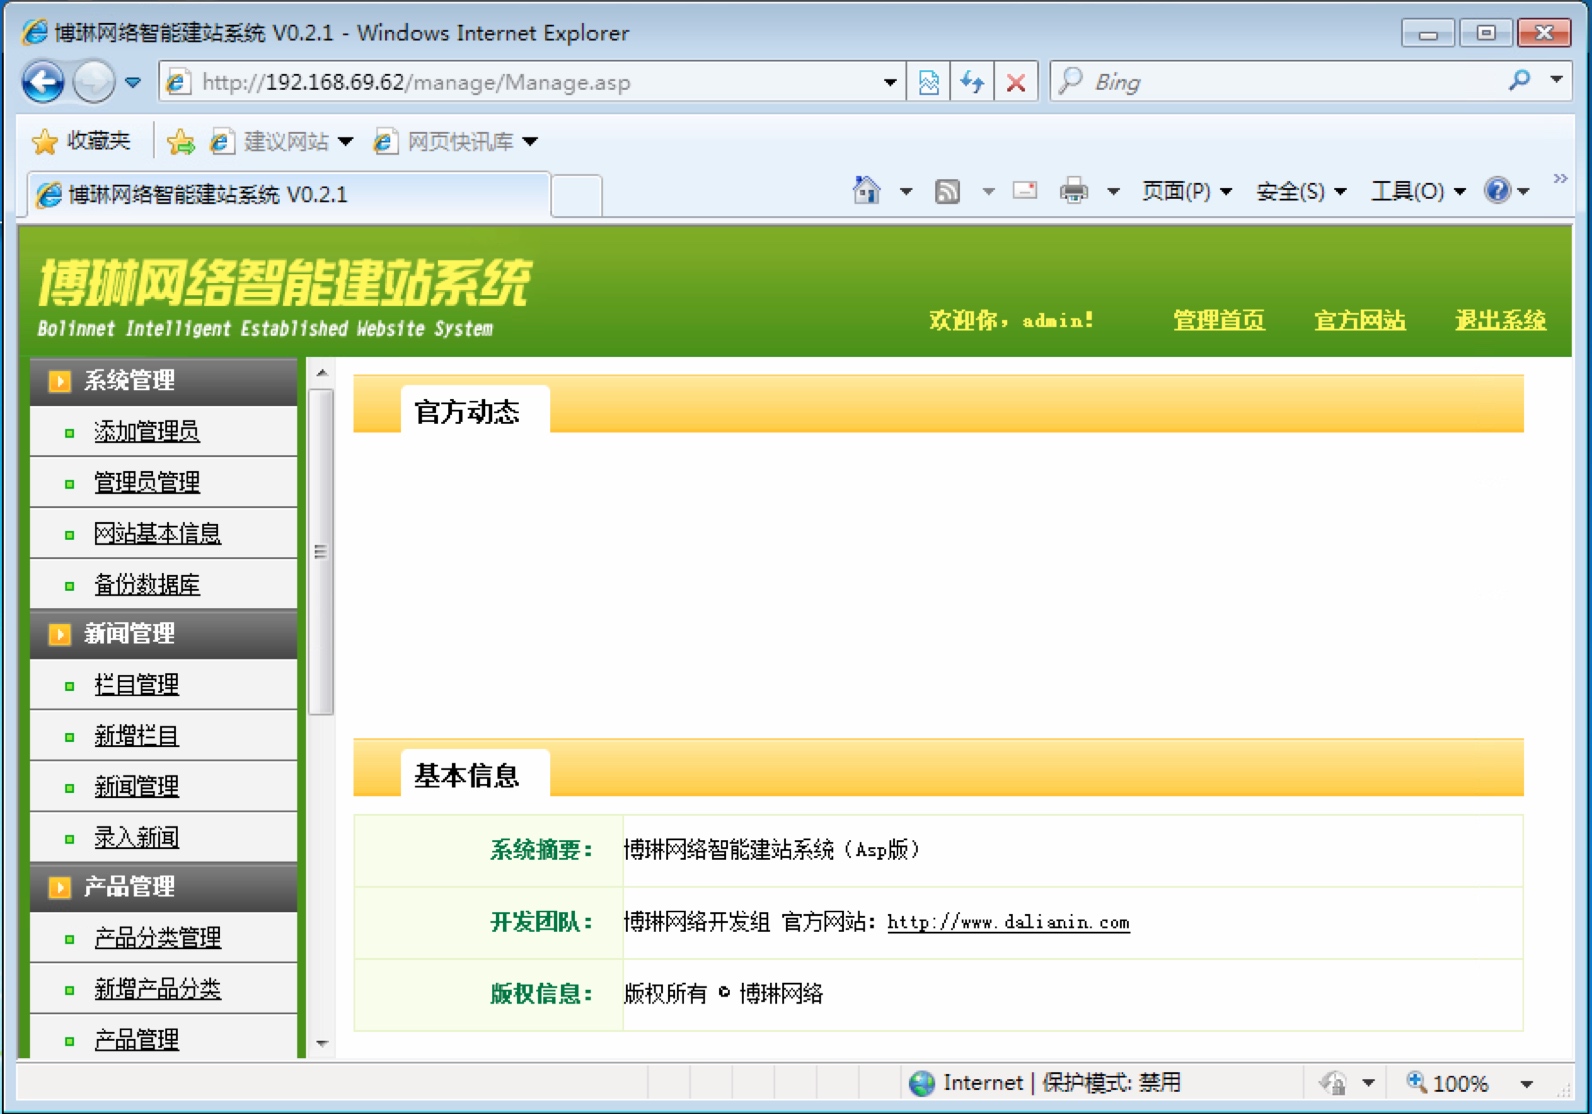Click the Internet Explorer title bar icon
Image resolution: width=1592 pixels, height=1114 pixels.
34,32
